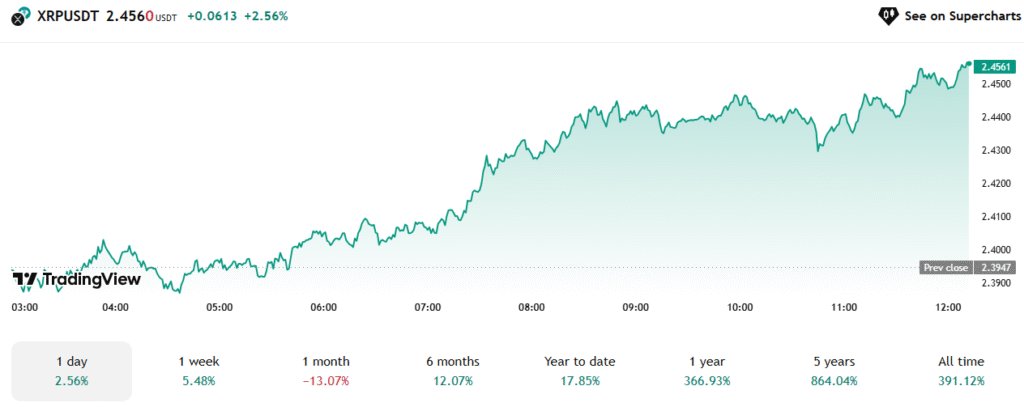Click the Prev close label
Screen dimensions: 1024x407
tap(945, 267)
